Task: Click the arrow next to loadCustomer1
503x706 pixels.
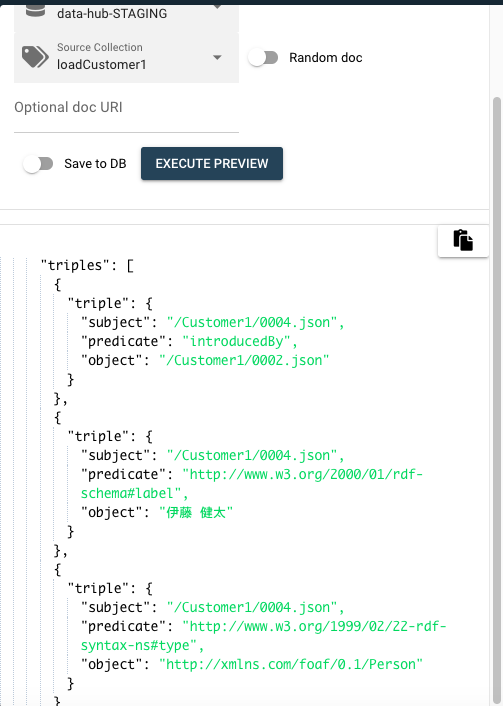Action: pos(217,58)
